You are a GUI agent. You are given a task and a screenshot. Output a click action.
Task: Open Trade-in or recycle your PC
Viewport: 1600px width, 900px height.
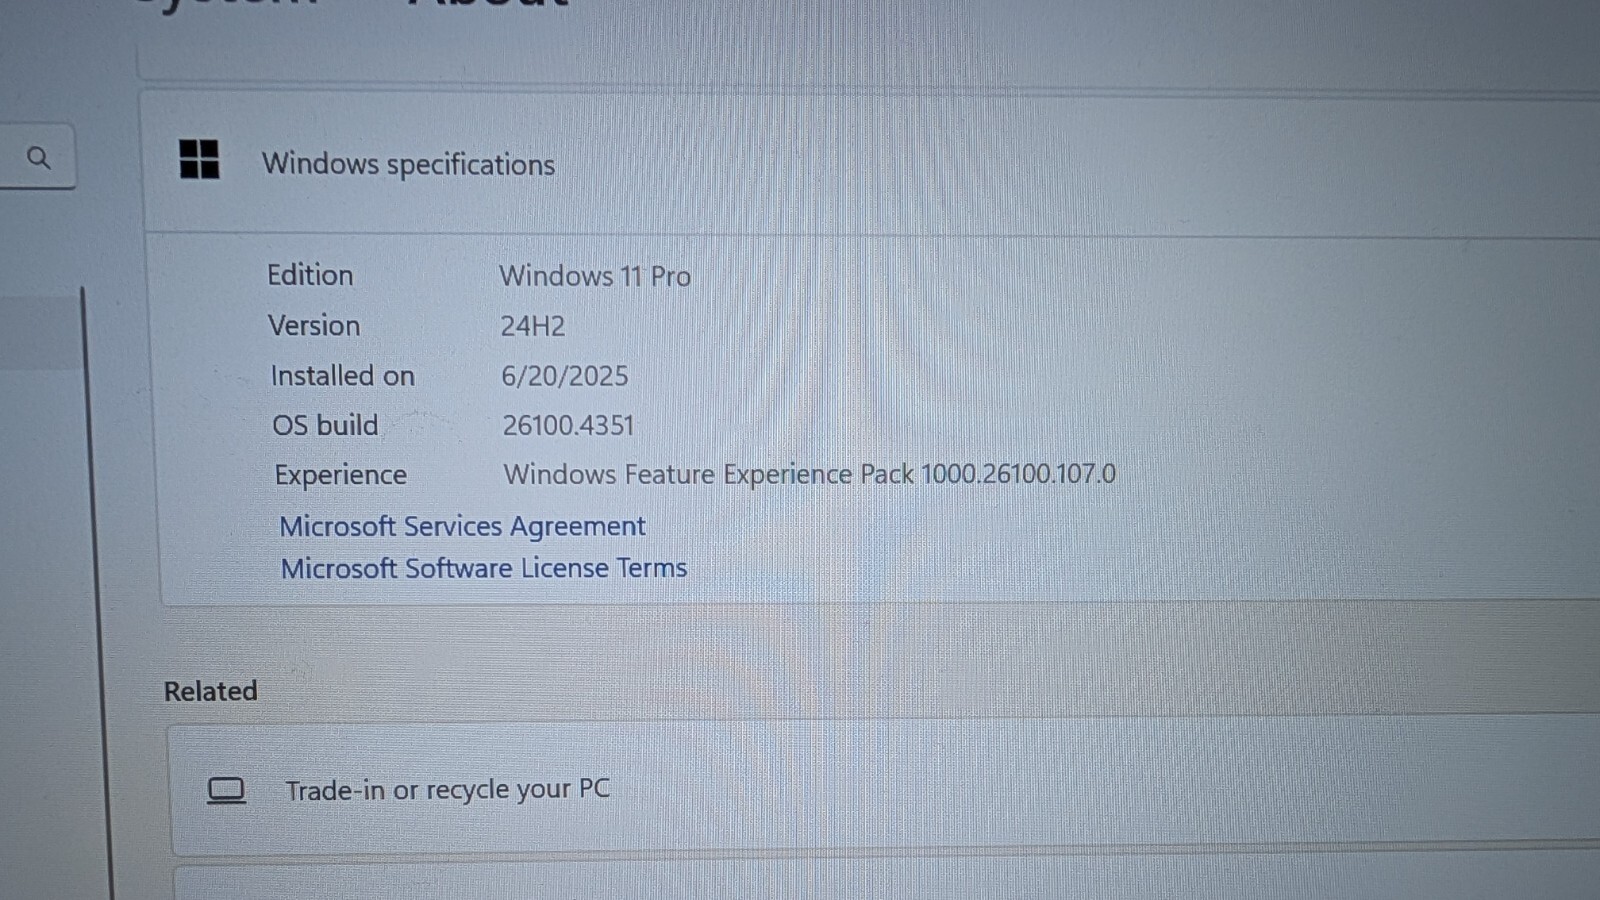tap(884, 790)
